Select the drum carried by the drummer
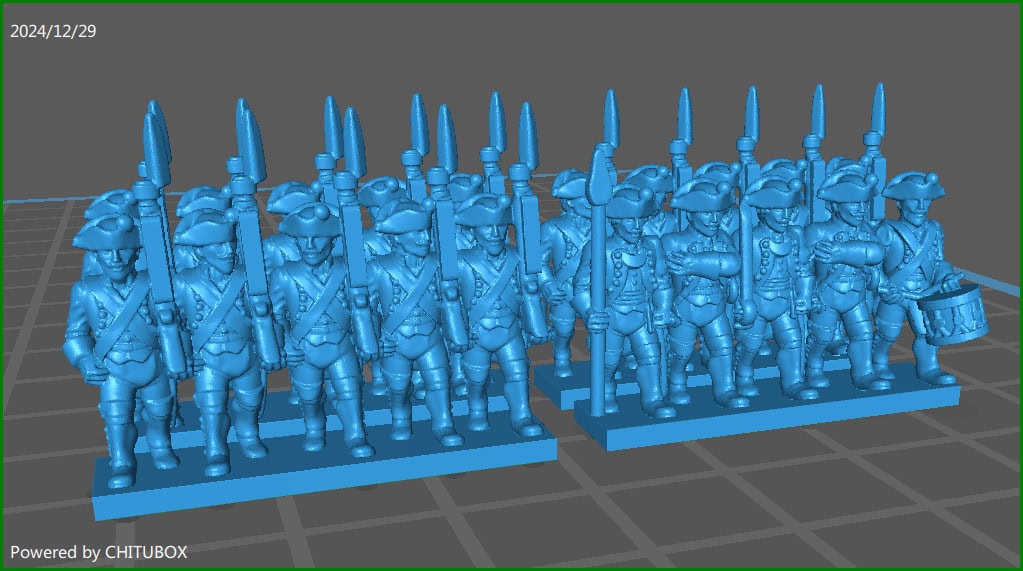Screen dimensions: 1023x571 click(947, 312)
